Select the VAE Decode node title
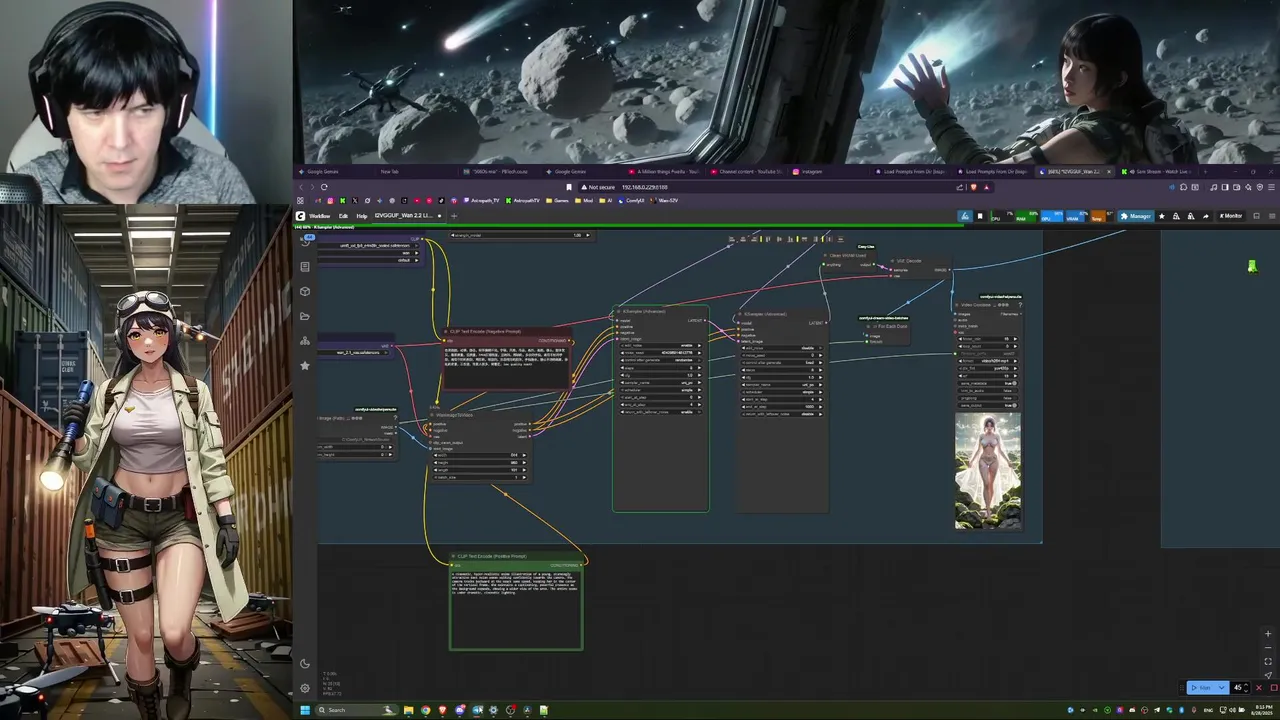The image size is (1280, 720). [909, 261]
